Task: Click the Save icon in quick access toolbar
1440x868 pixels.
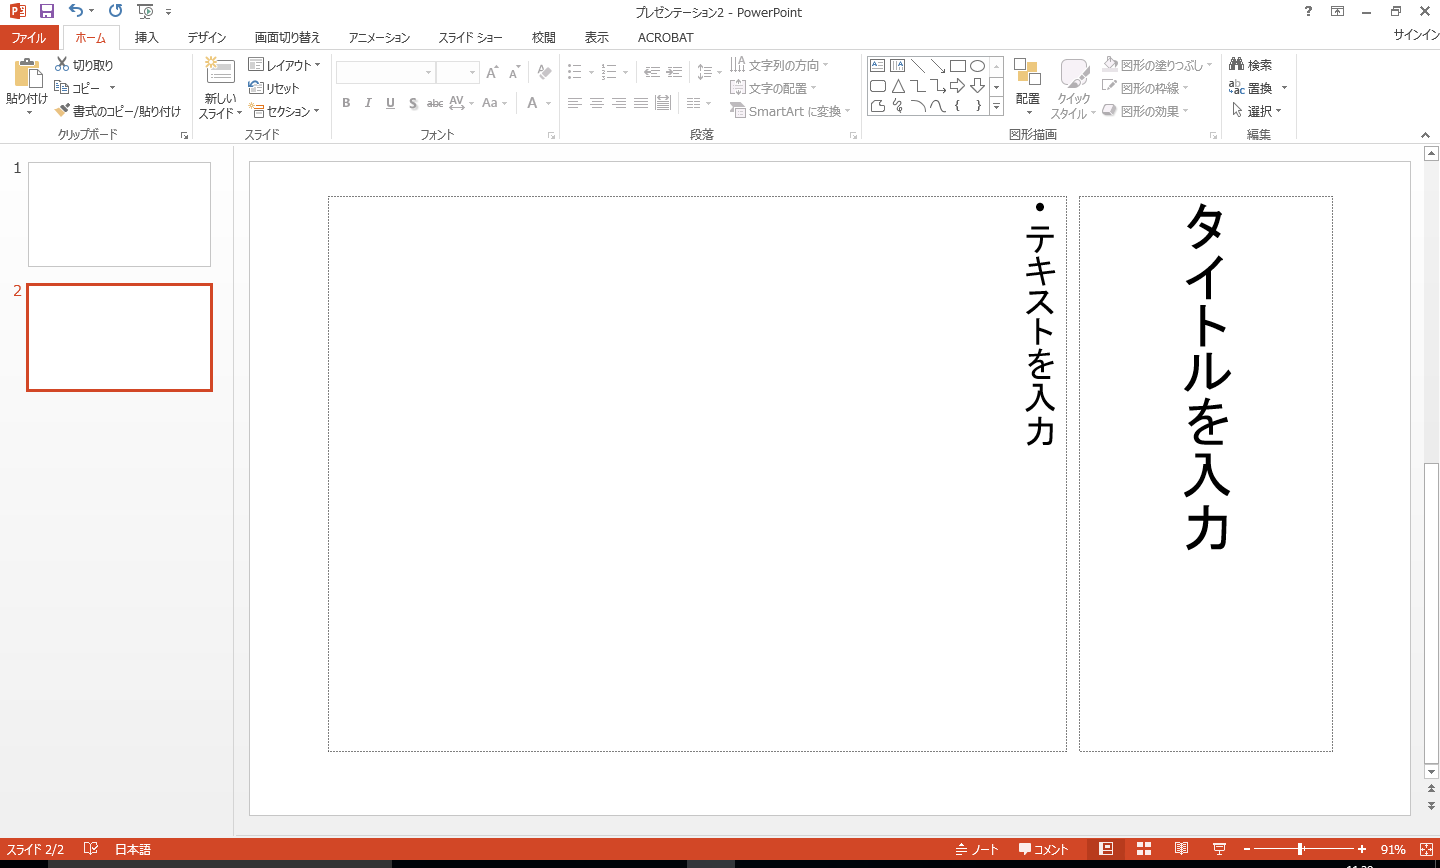Action: point(47,11)
